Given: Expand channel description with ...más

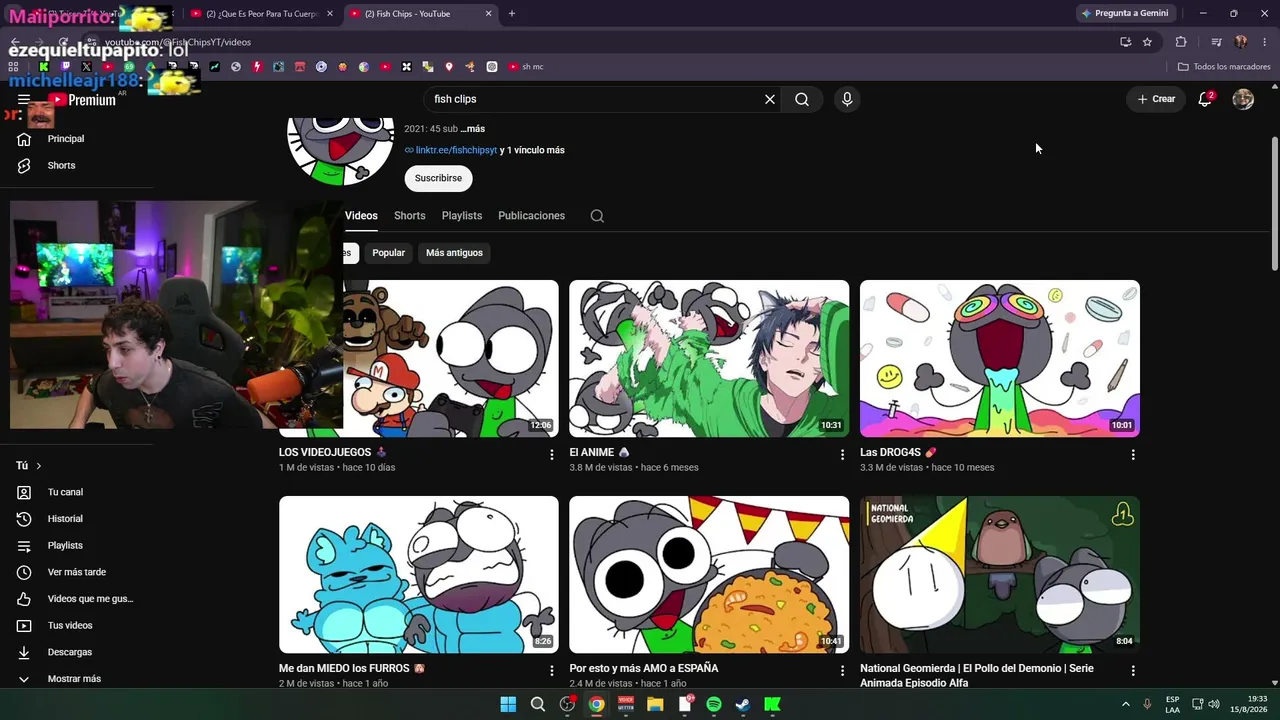Looking at the screenshot, I should [472, 129].
